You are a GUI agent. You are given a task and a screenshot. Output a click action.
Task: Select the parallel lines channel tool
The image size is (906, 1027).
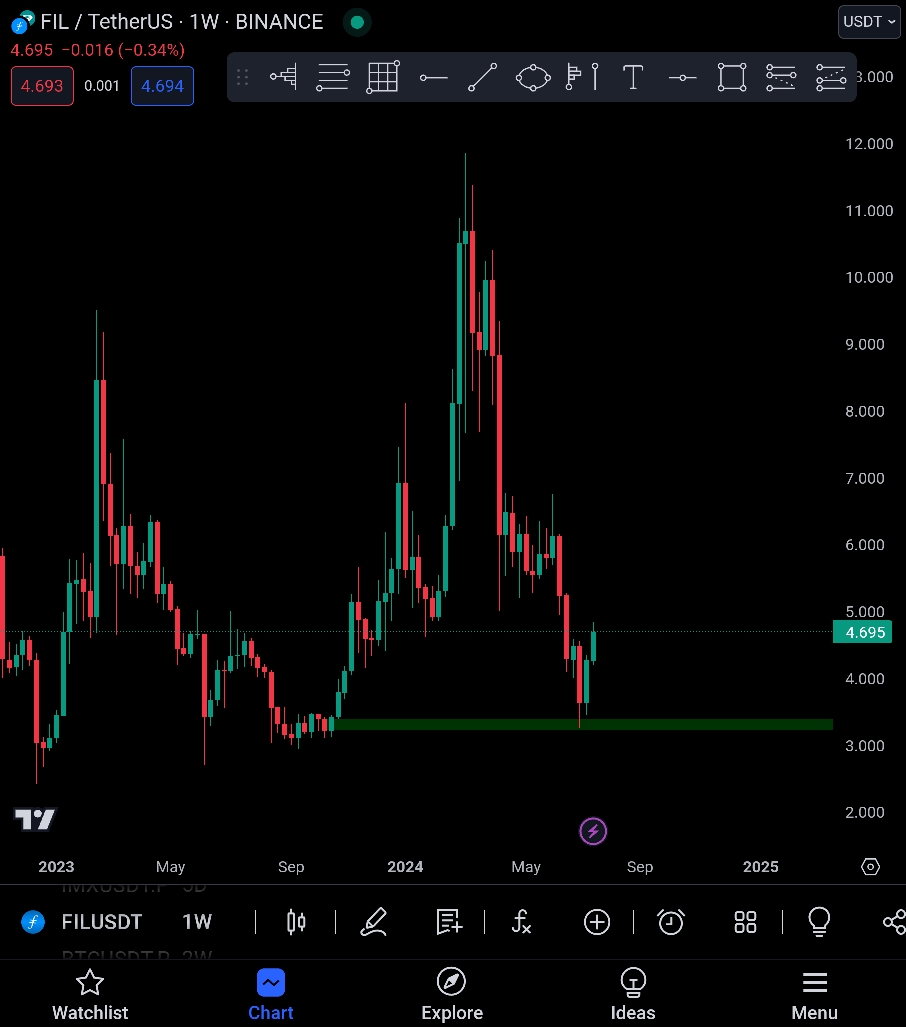[x=333, y=77]
